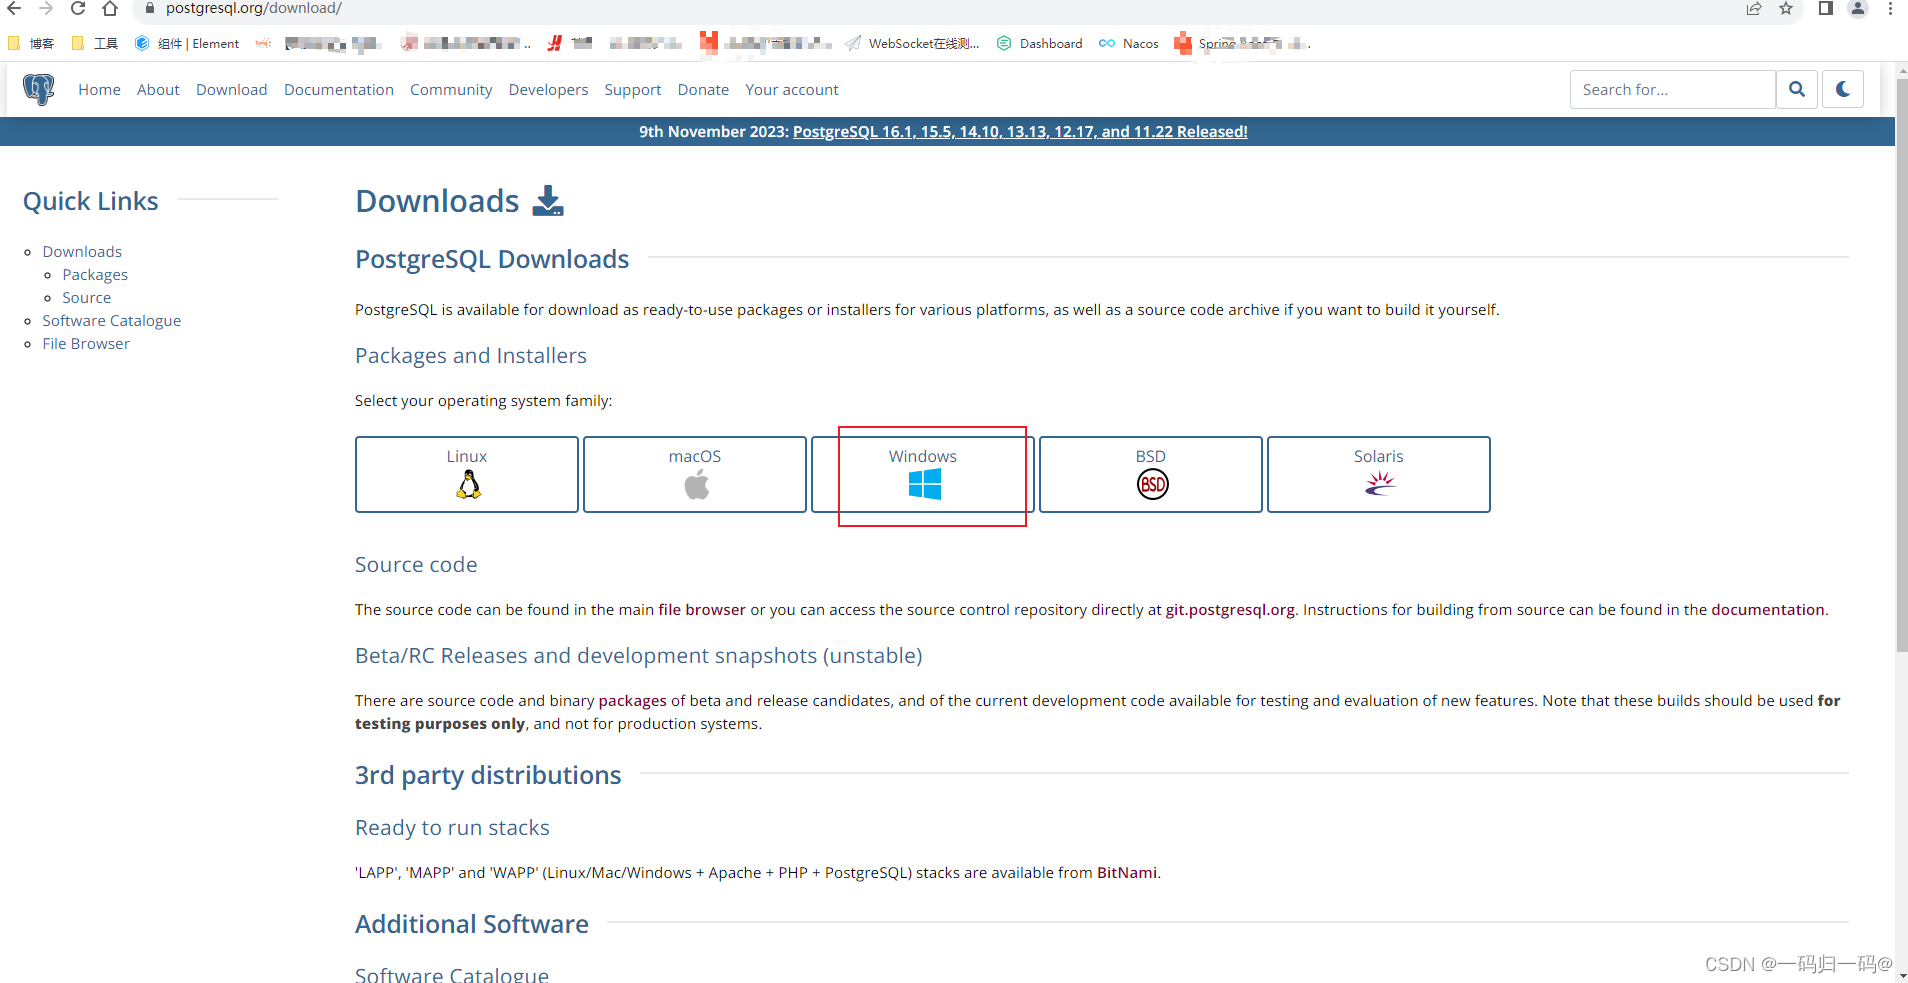Click the BSD logo icon
This screenshot has height=983, width=1908.
[x=1152, y=485]
